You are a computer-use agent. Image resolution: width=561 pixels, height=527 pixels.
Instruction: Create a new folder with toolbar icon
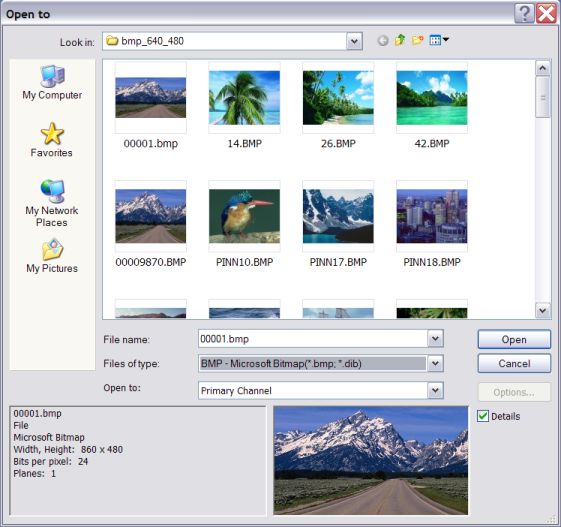(417, 40)
